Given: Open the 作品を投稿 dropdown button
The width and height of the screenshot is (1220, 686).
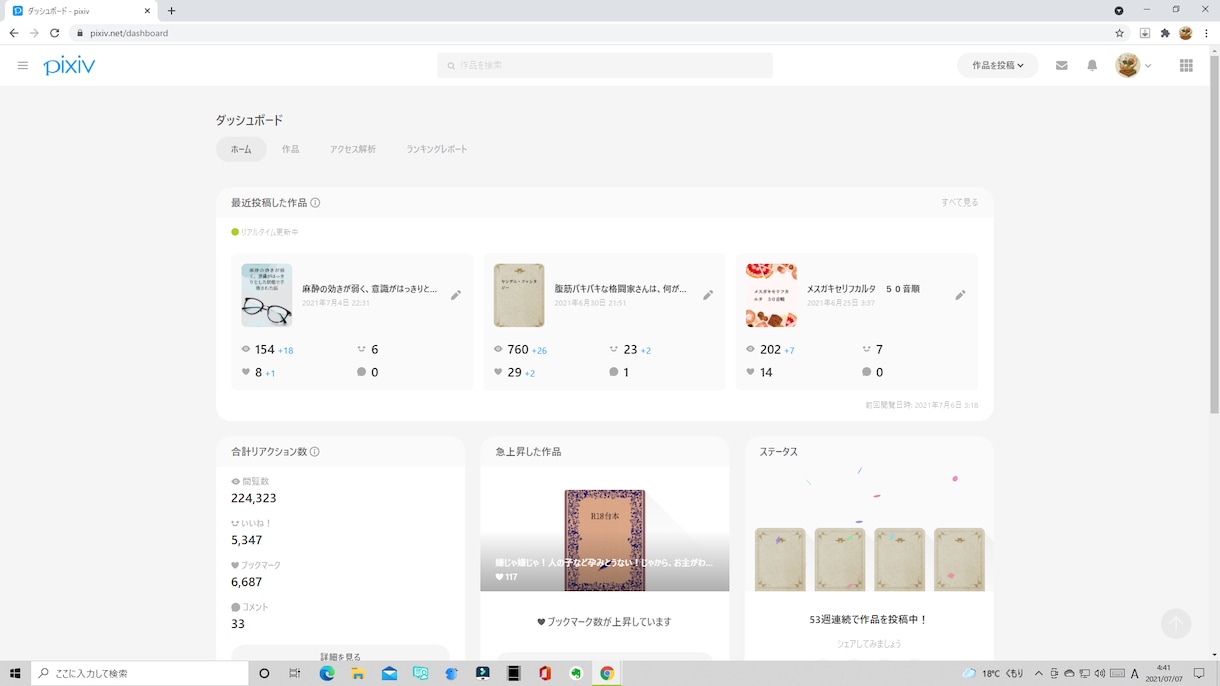Looking at the screenshot, I should (998, 65).
